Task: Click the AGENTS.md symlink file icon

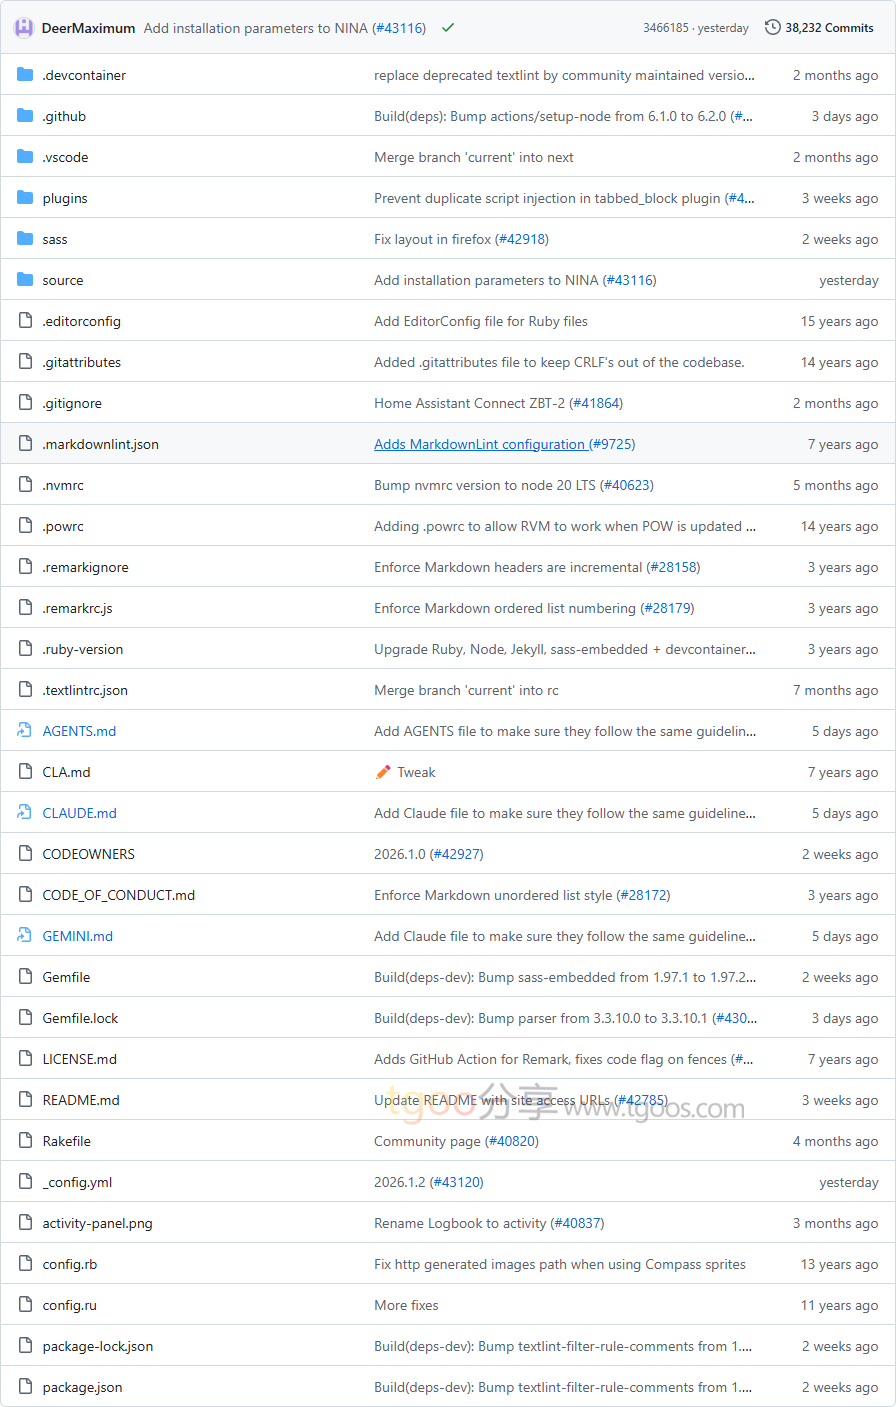Action: [x=25, y=731]
